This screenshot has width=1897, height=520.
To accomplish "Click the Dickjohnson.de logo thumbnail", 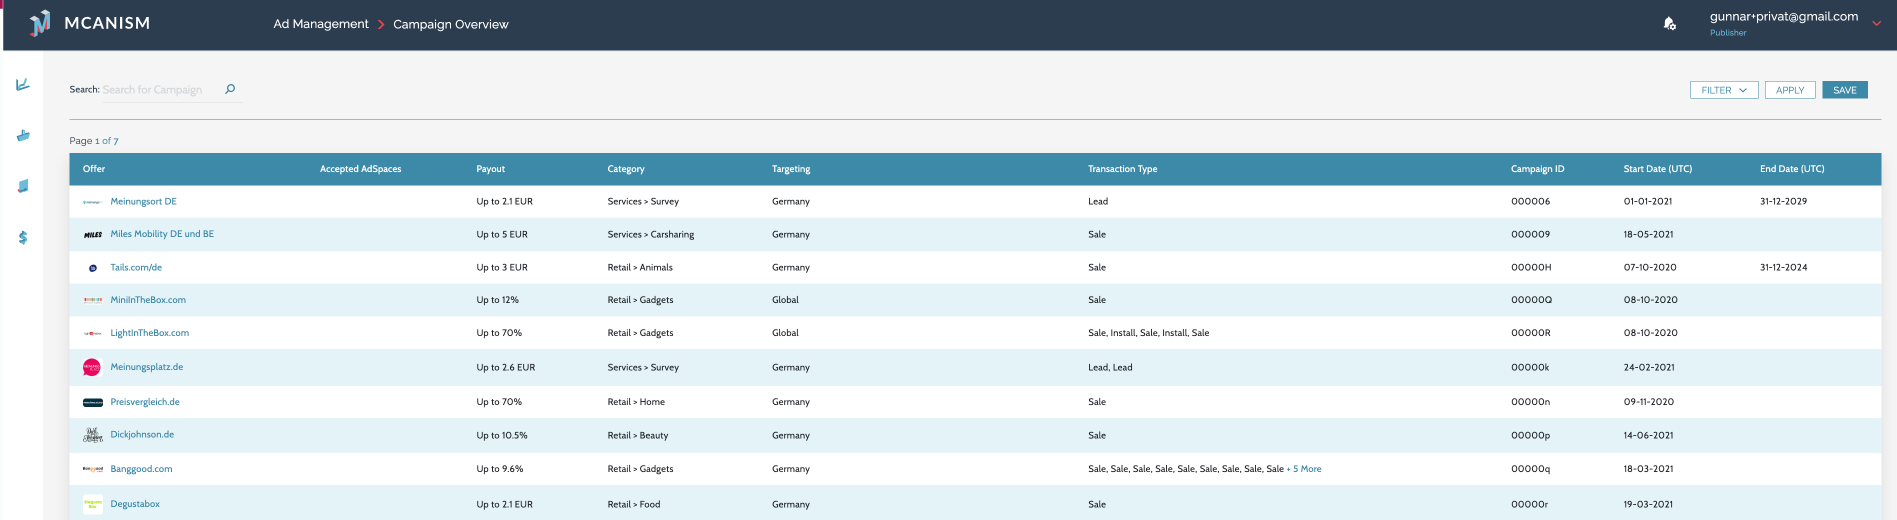I will 92,435.
